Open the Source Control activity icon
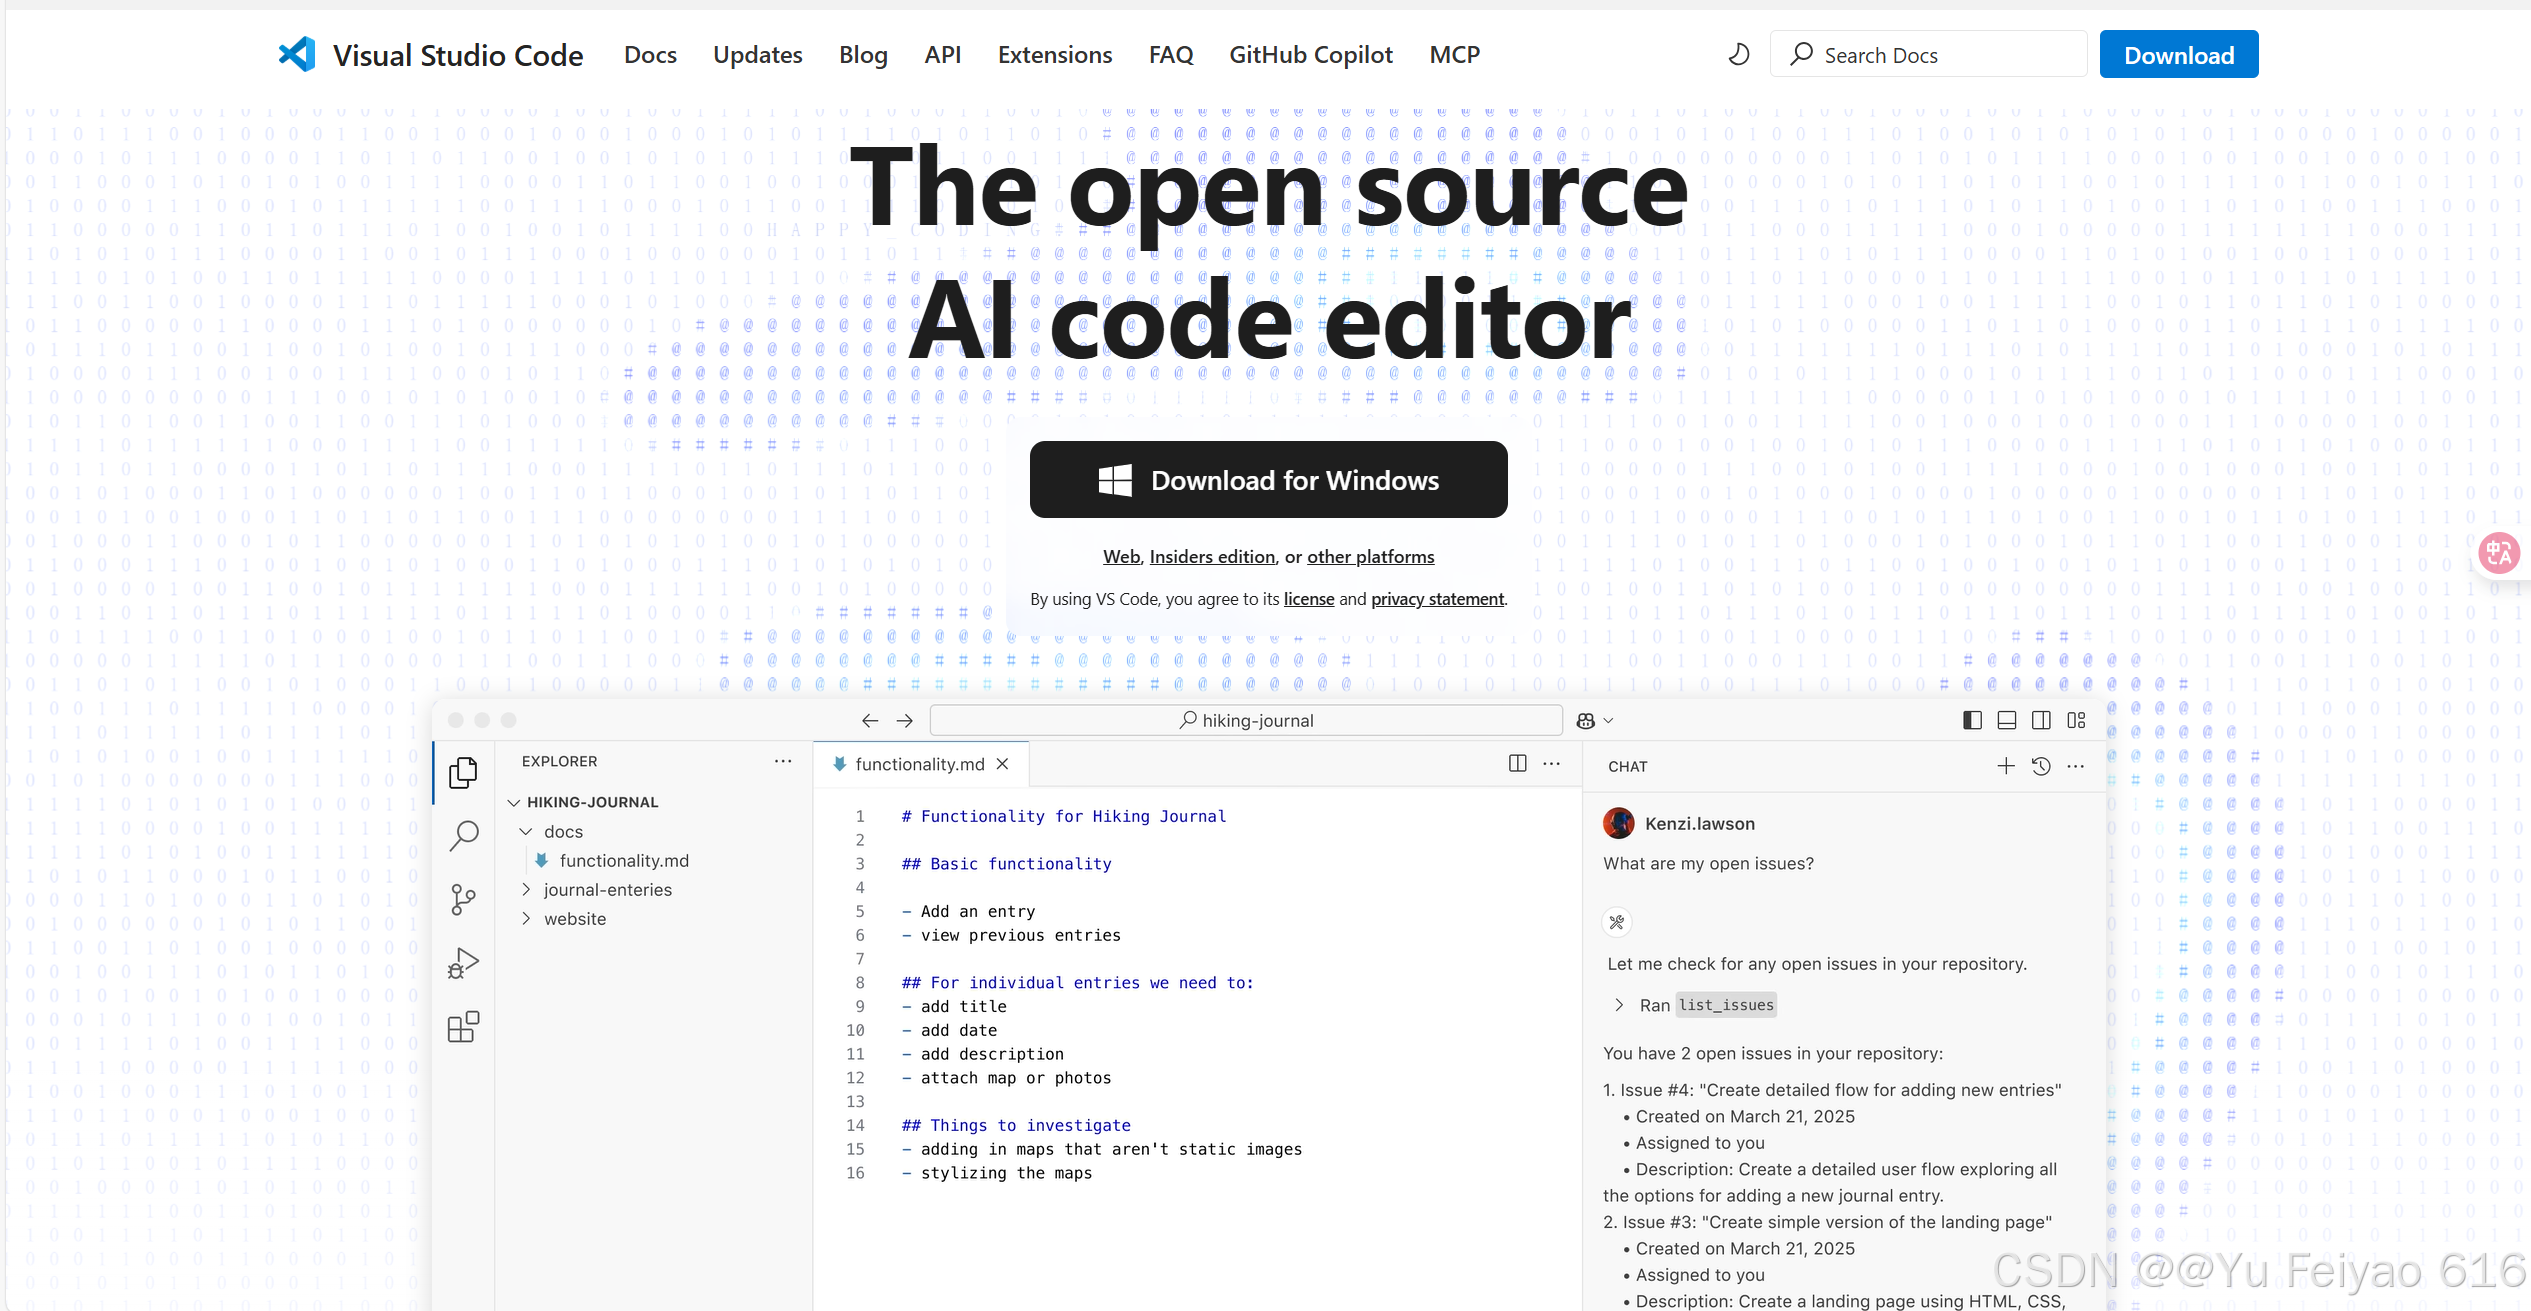2531x1311 pixels. 463,899
